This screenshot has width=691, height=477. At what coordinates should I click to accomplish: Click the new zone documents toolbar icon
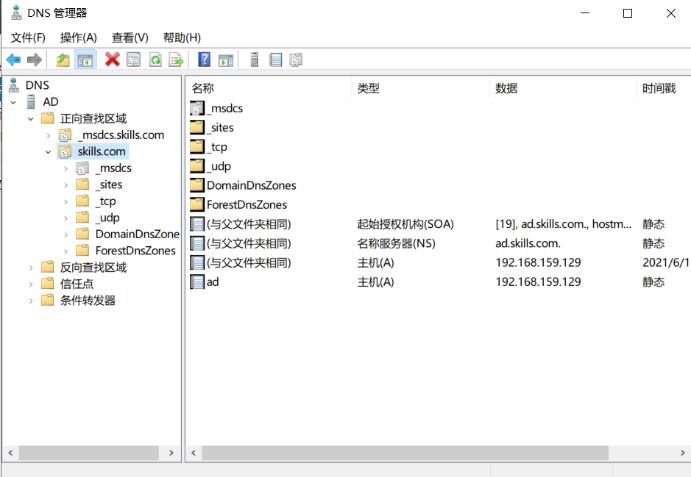point(296,60)
